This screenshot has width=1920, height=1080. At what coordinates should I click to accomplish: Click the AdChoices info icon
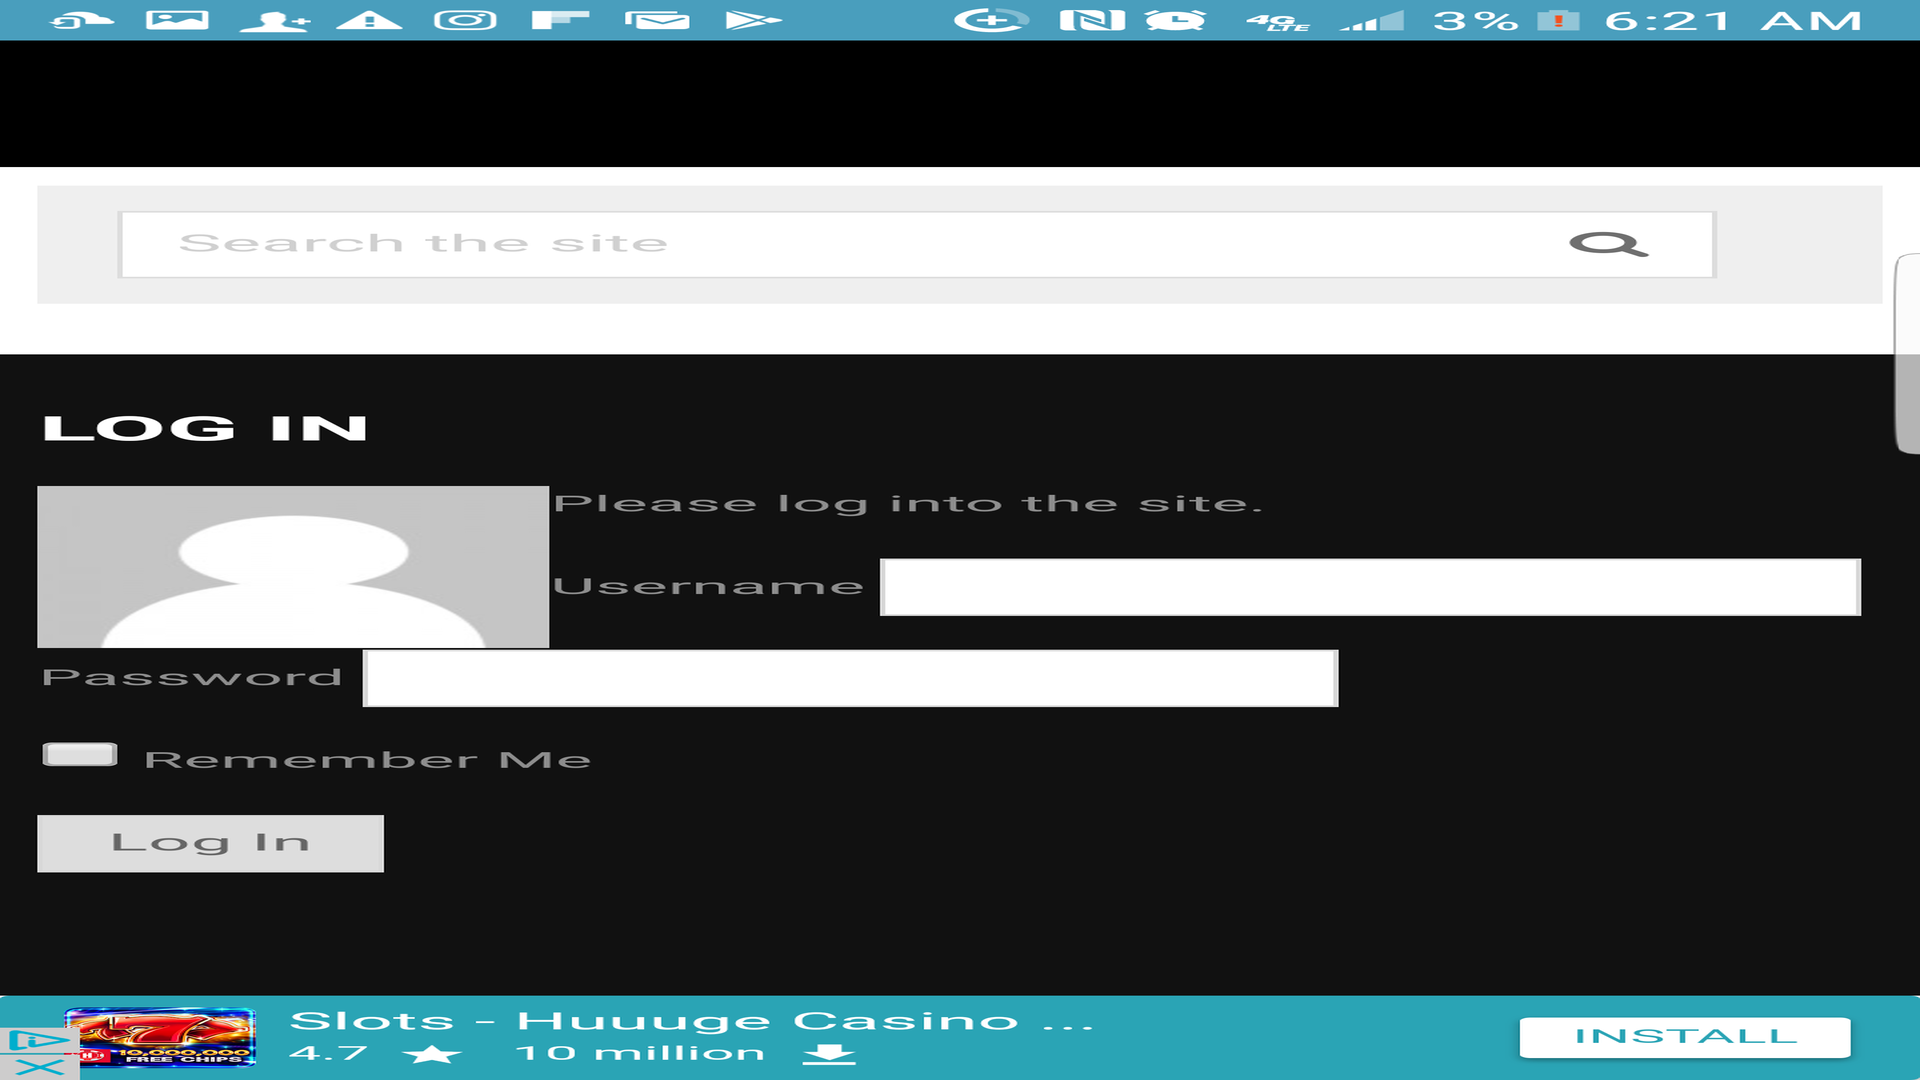pyautogui.click(x=38, y=1041)
